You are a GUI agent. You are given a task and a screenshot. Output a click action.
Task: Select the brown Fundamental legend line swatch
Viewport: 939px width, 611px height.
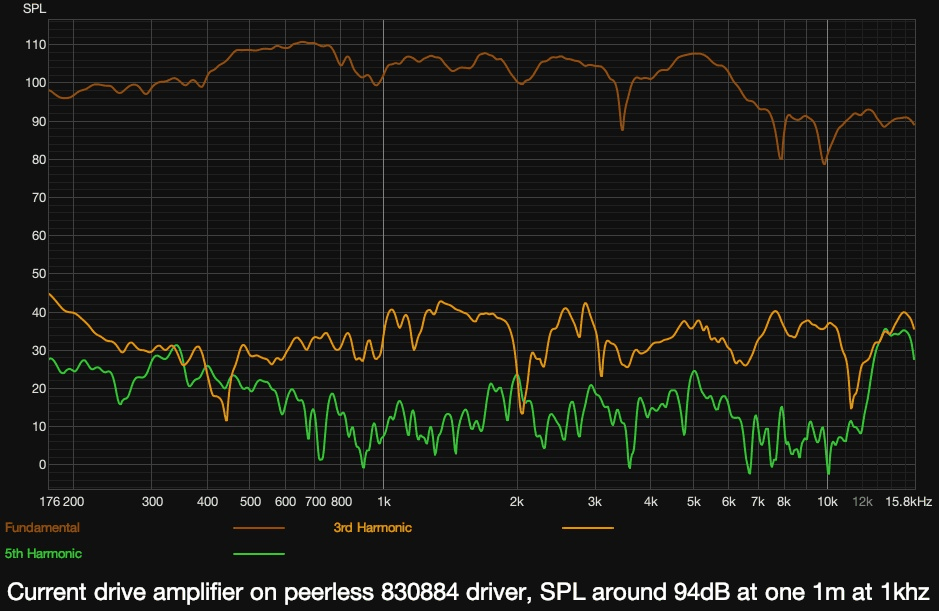click(259, 528)
